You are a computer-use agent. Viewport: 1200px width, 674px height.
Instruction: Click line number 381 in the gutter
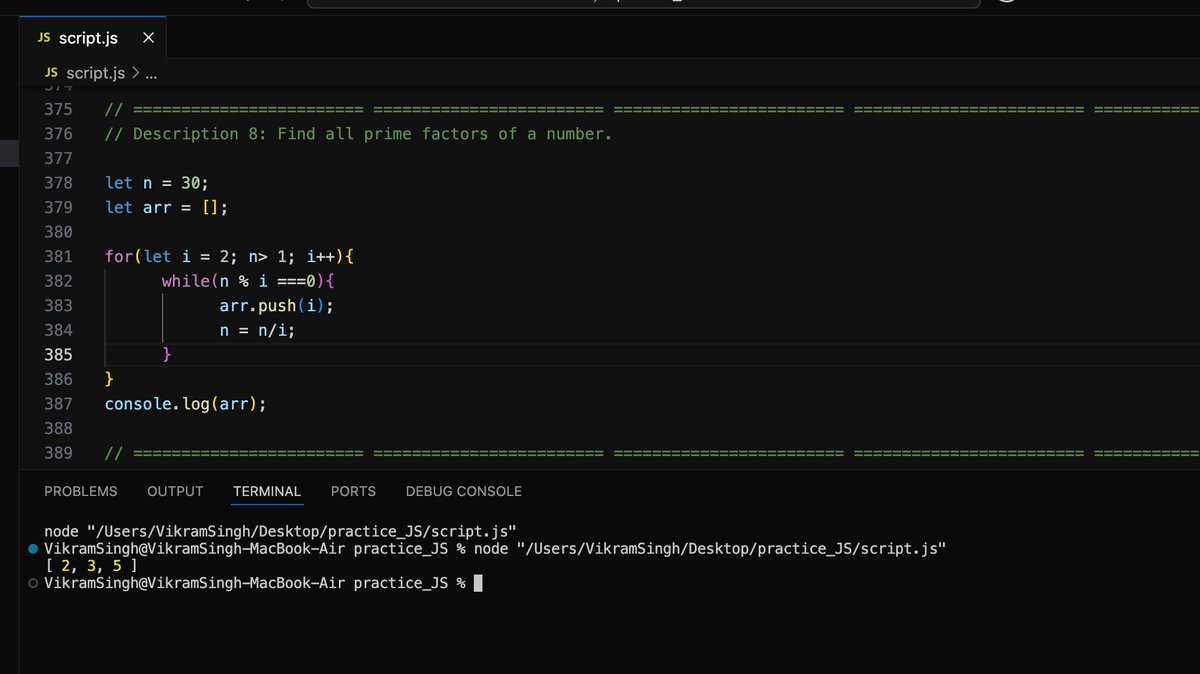[59, 256]
